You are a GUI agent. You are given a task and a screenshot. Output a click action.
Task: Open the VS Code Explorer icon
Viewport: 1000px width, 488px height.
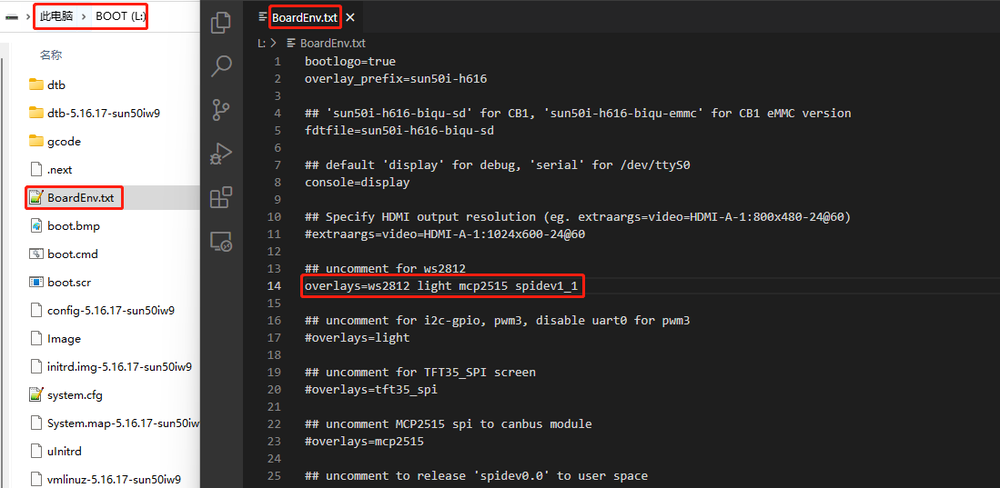pyautogui.click(x=221, y=22)
